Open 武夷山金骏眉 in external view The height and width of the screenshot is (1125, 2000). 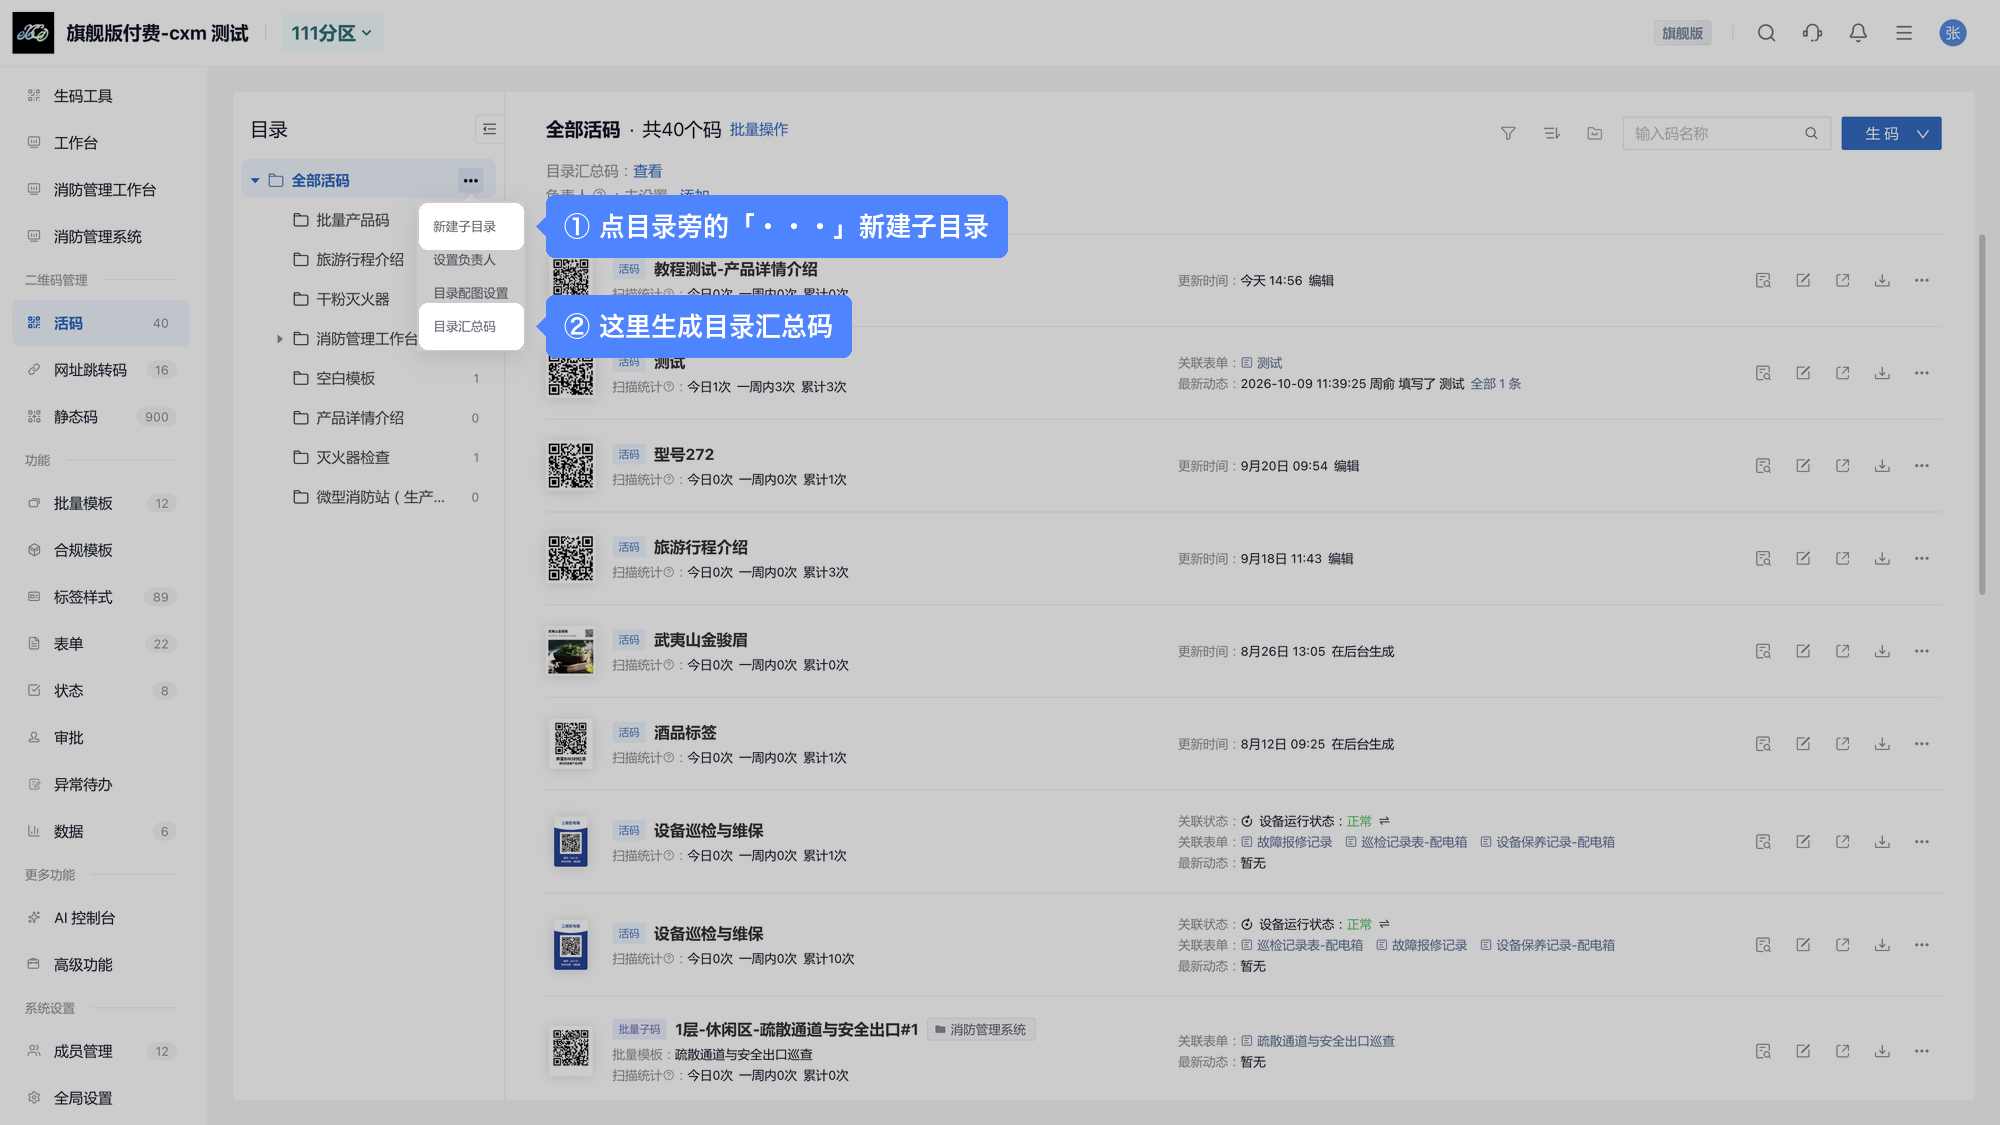click(1842, 651)
